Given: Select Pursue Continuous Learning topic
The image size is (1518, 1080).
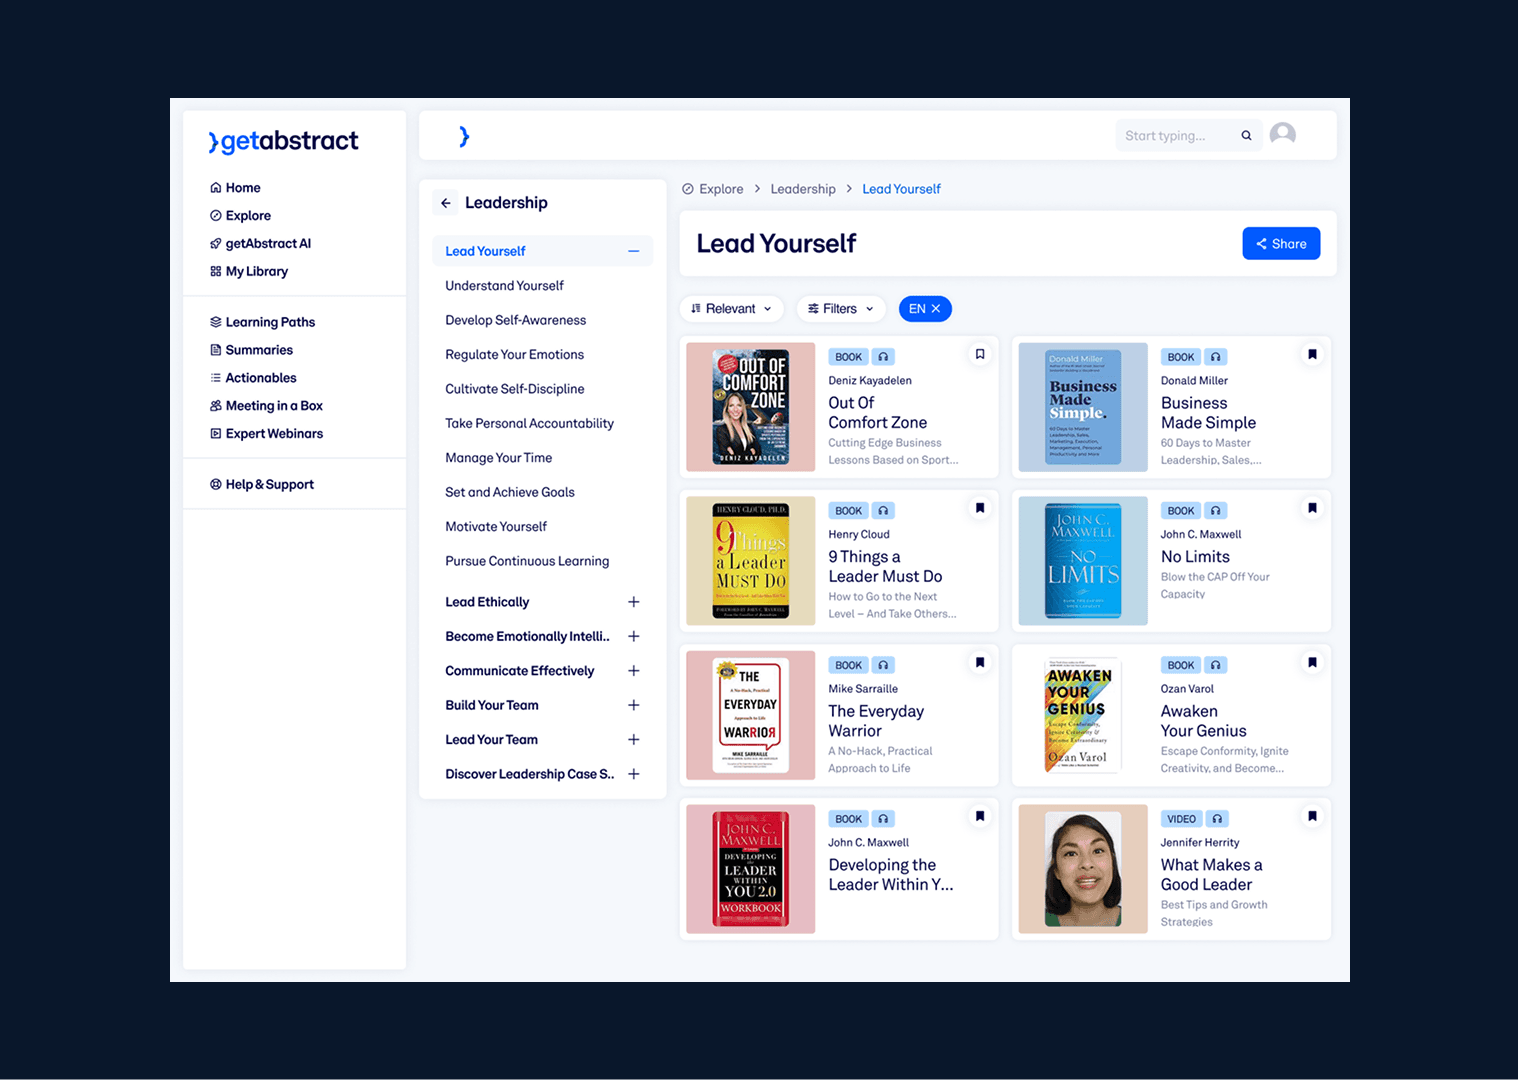Looking at the screenshot, I should pyautogui.click(x=527, y=562).
